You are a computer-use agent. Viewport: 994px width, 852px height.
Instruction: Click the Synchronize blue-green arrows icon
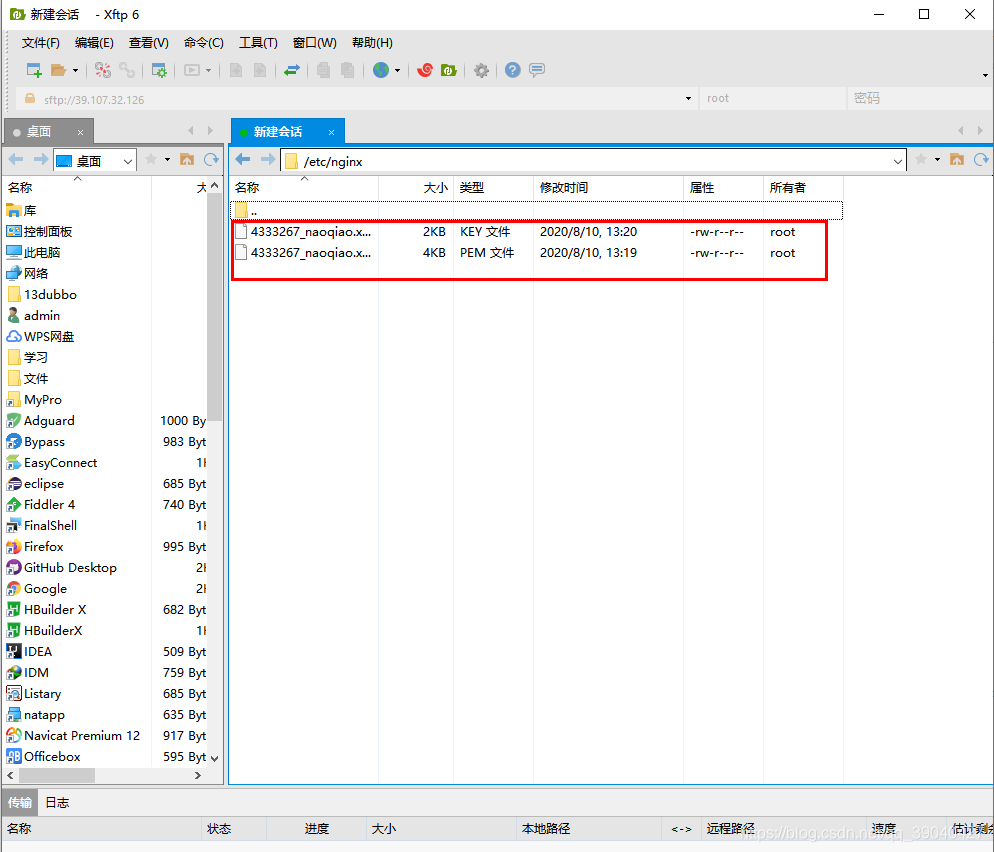292,70
